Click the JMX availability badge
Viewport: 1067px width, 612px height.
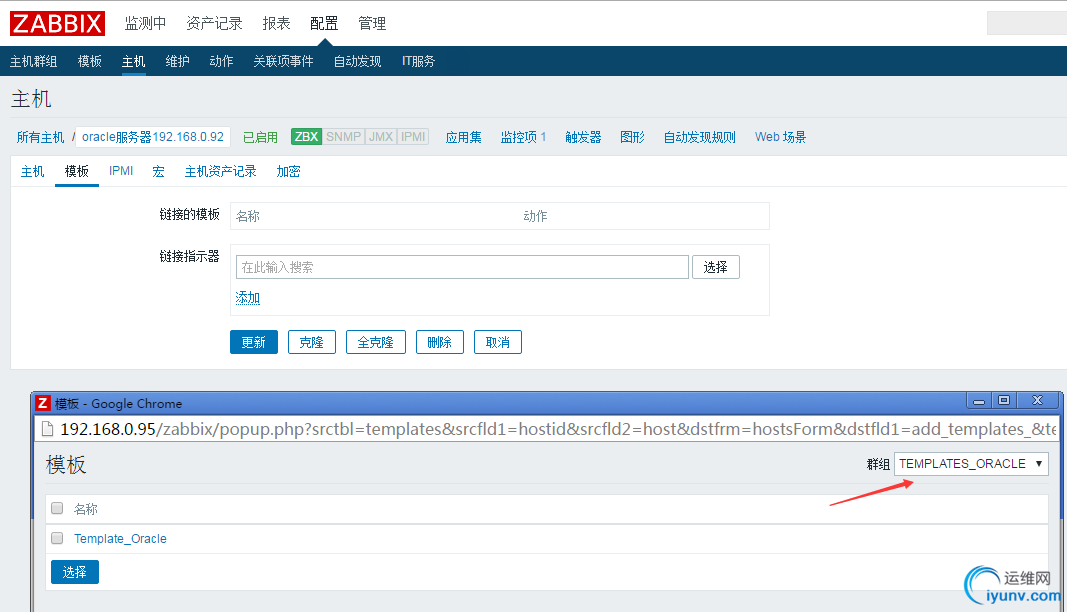380,137
